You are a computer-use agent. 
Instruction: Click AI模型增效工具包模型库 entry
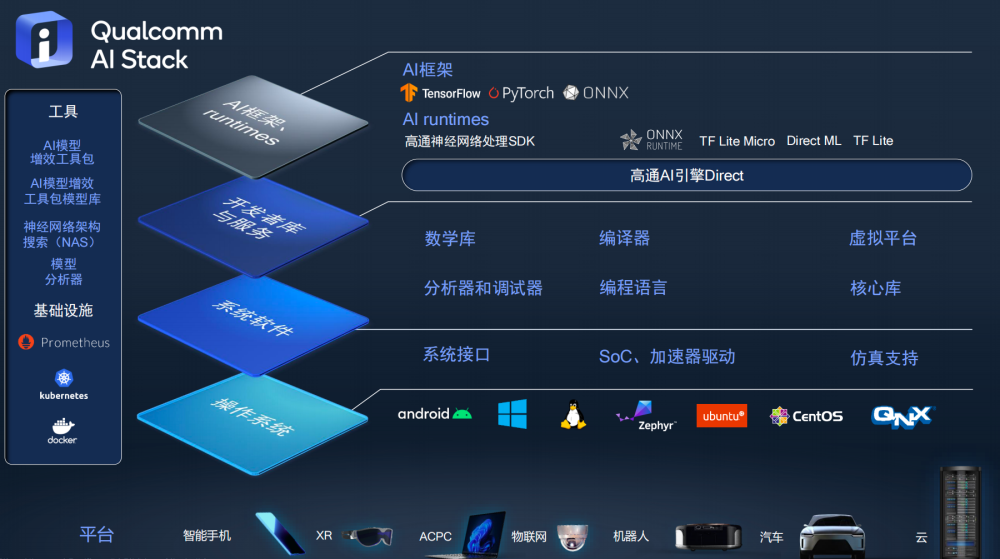pos(62,191)
